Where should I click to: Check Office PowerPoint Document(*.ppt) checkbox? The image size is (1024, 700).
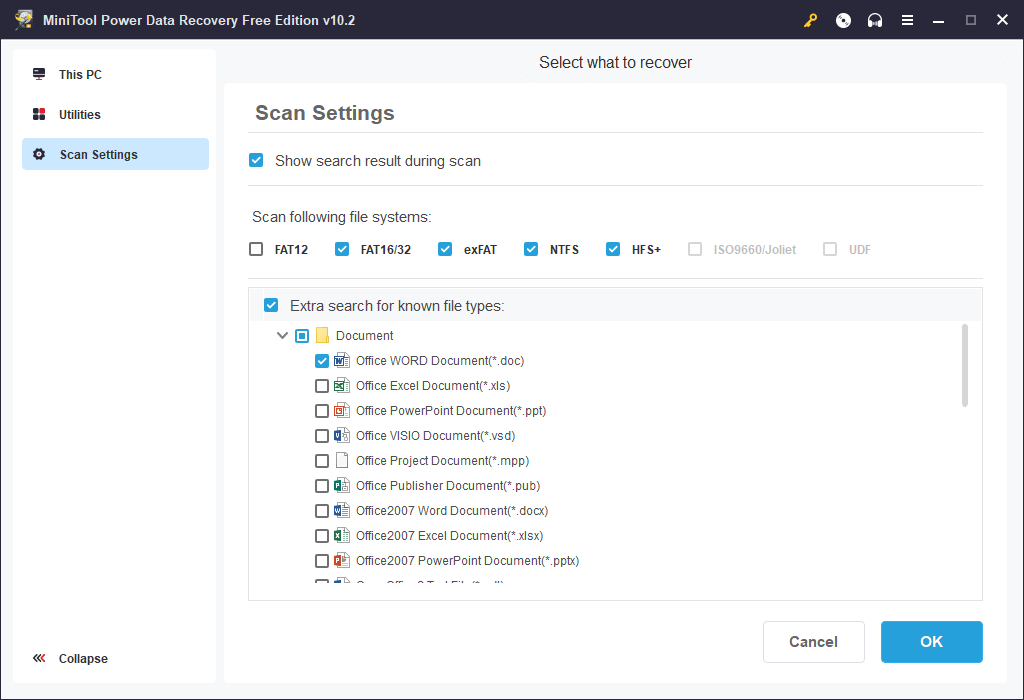point(321,411)
